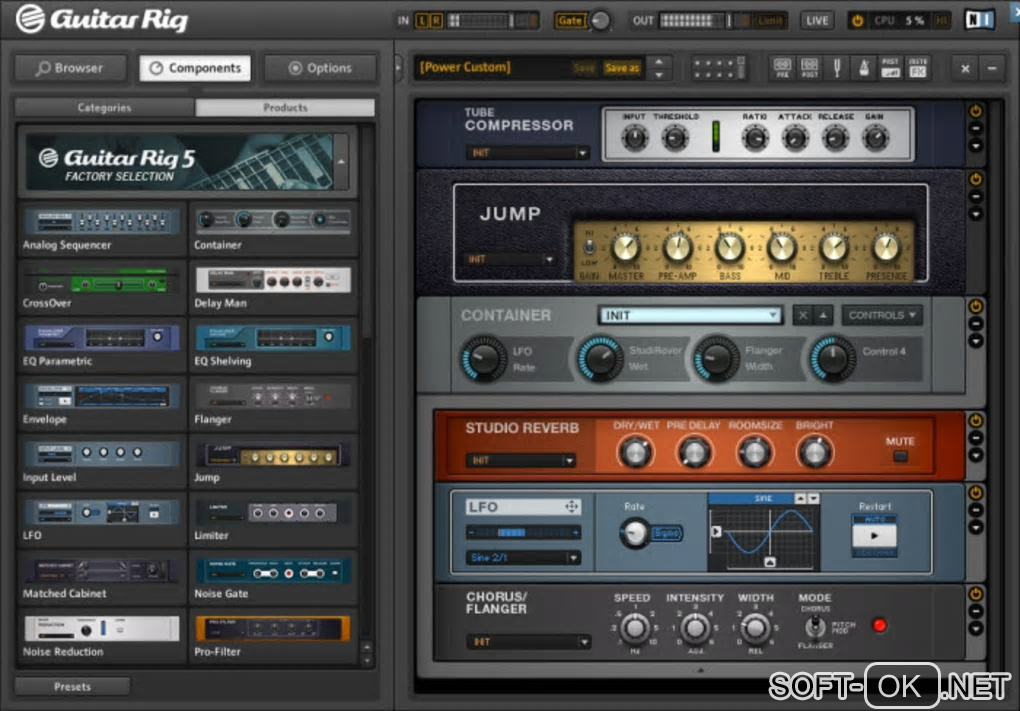Open the Jump INIT preset dropdown
Viewport: 1020px width, 711px height.
(x=509, y=259)
